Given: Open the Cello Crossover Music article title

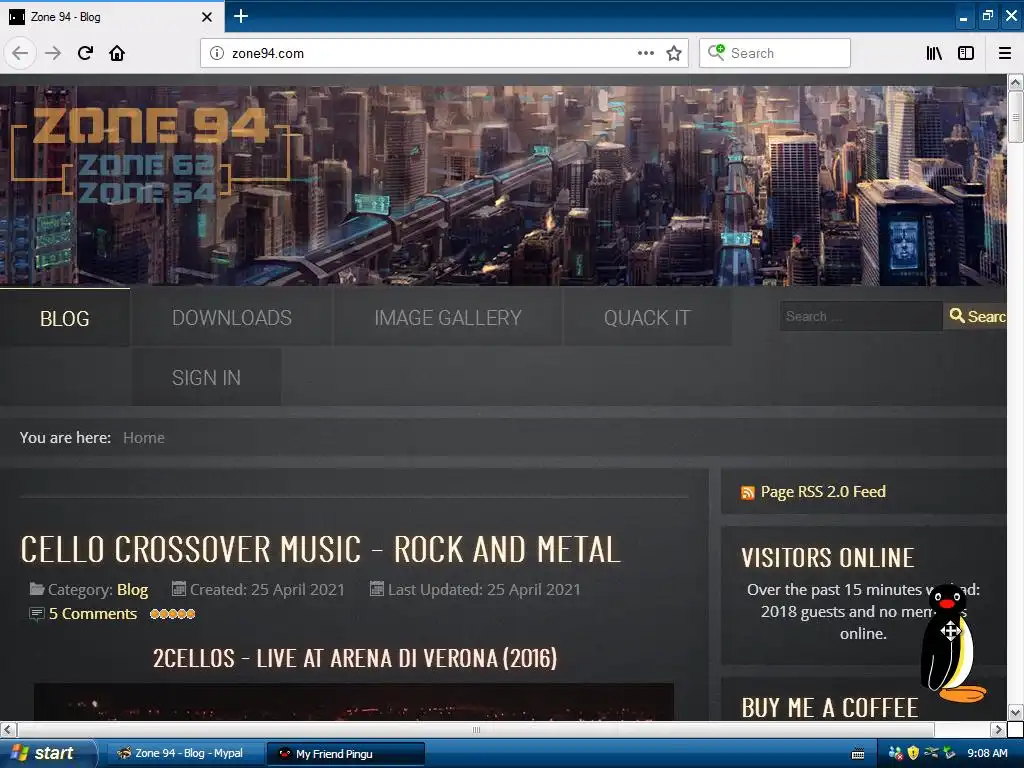Looking at the screenshot, I should click(x=320, y=549).
